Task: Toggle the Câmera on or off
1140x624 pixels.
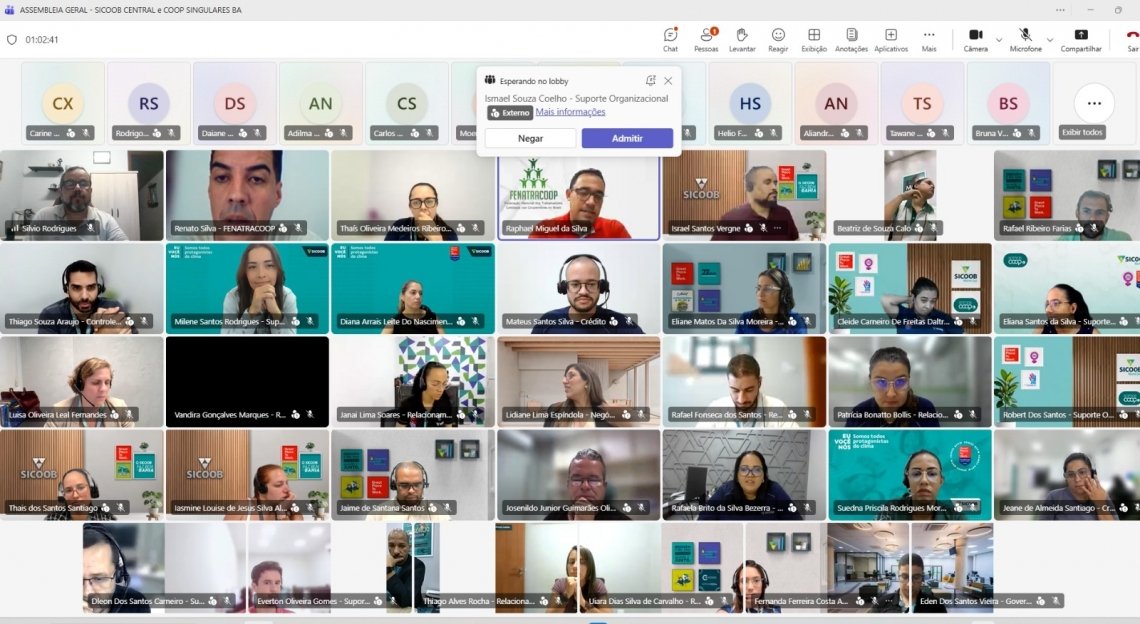Action: point(975,39)
